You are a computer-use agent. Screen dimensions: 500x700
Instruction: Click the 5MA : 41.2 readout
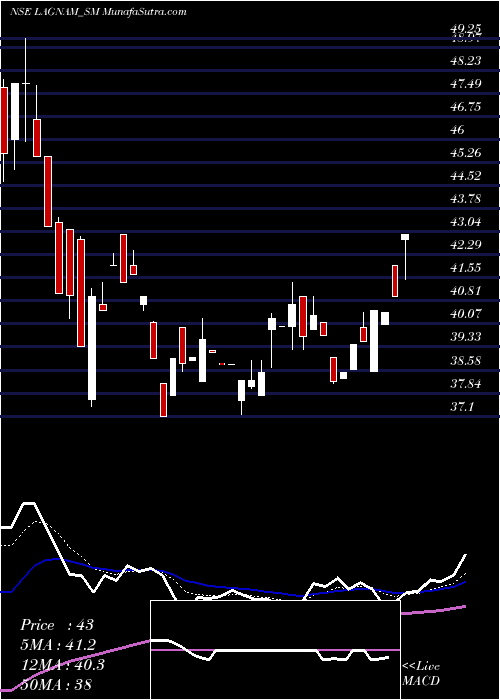tap(58, 645)
